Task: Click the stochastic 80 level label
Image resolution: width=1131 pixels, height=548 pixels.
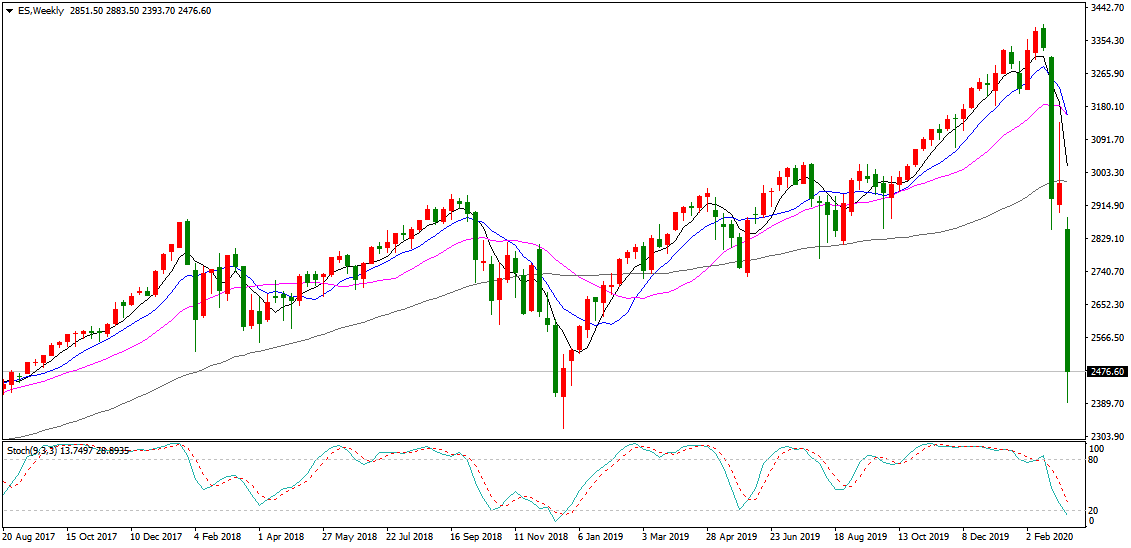Action: tap(1095, 460)
